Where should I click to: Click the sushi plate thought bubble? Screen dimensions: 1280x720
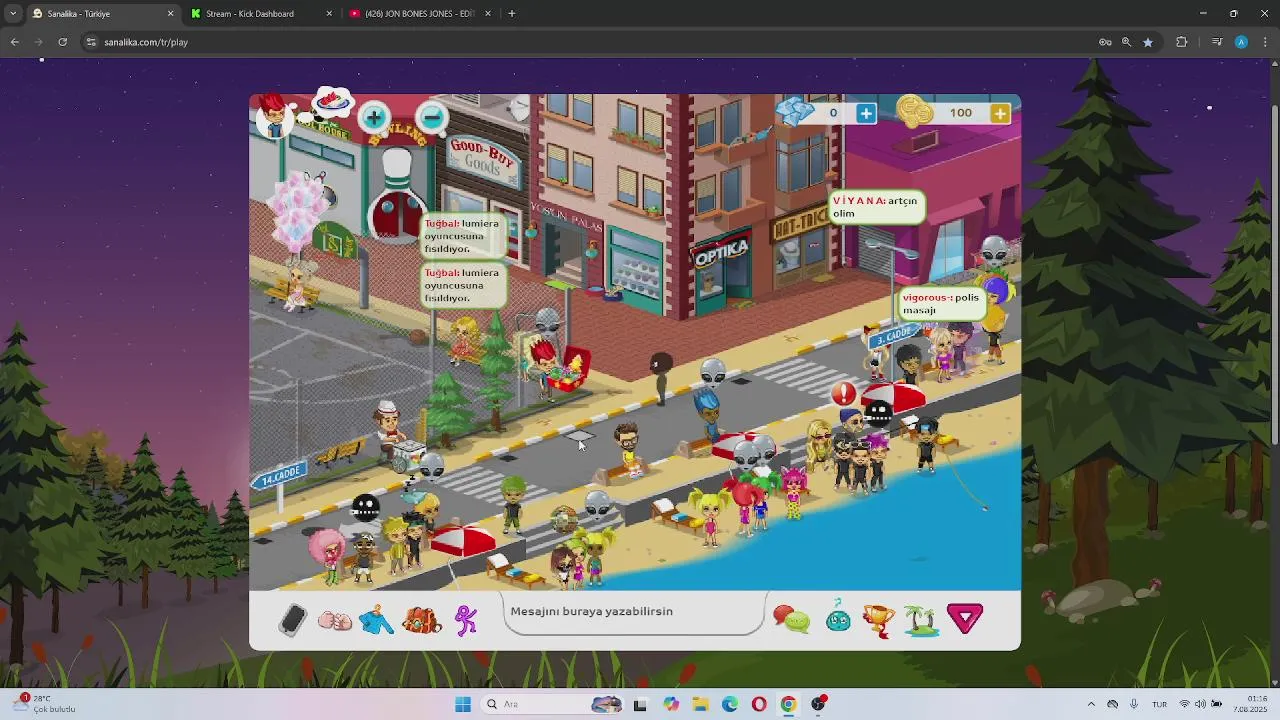332,101
